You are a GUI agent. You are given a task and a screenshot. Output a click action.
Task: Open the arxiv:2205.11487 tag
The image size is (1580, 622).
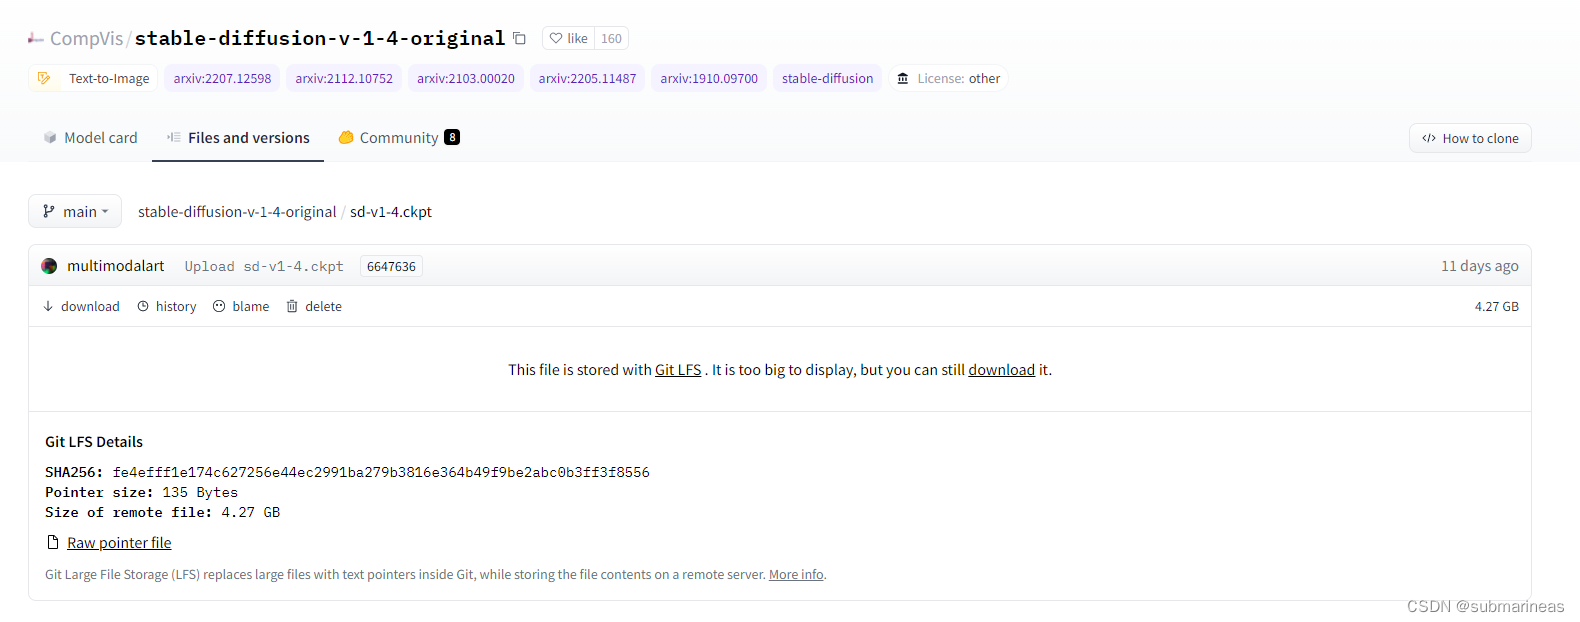pos(587,78)
